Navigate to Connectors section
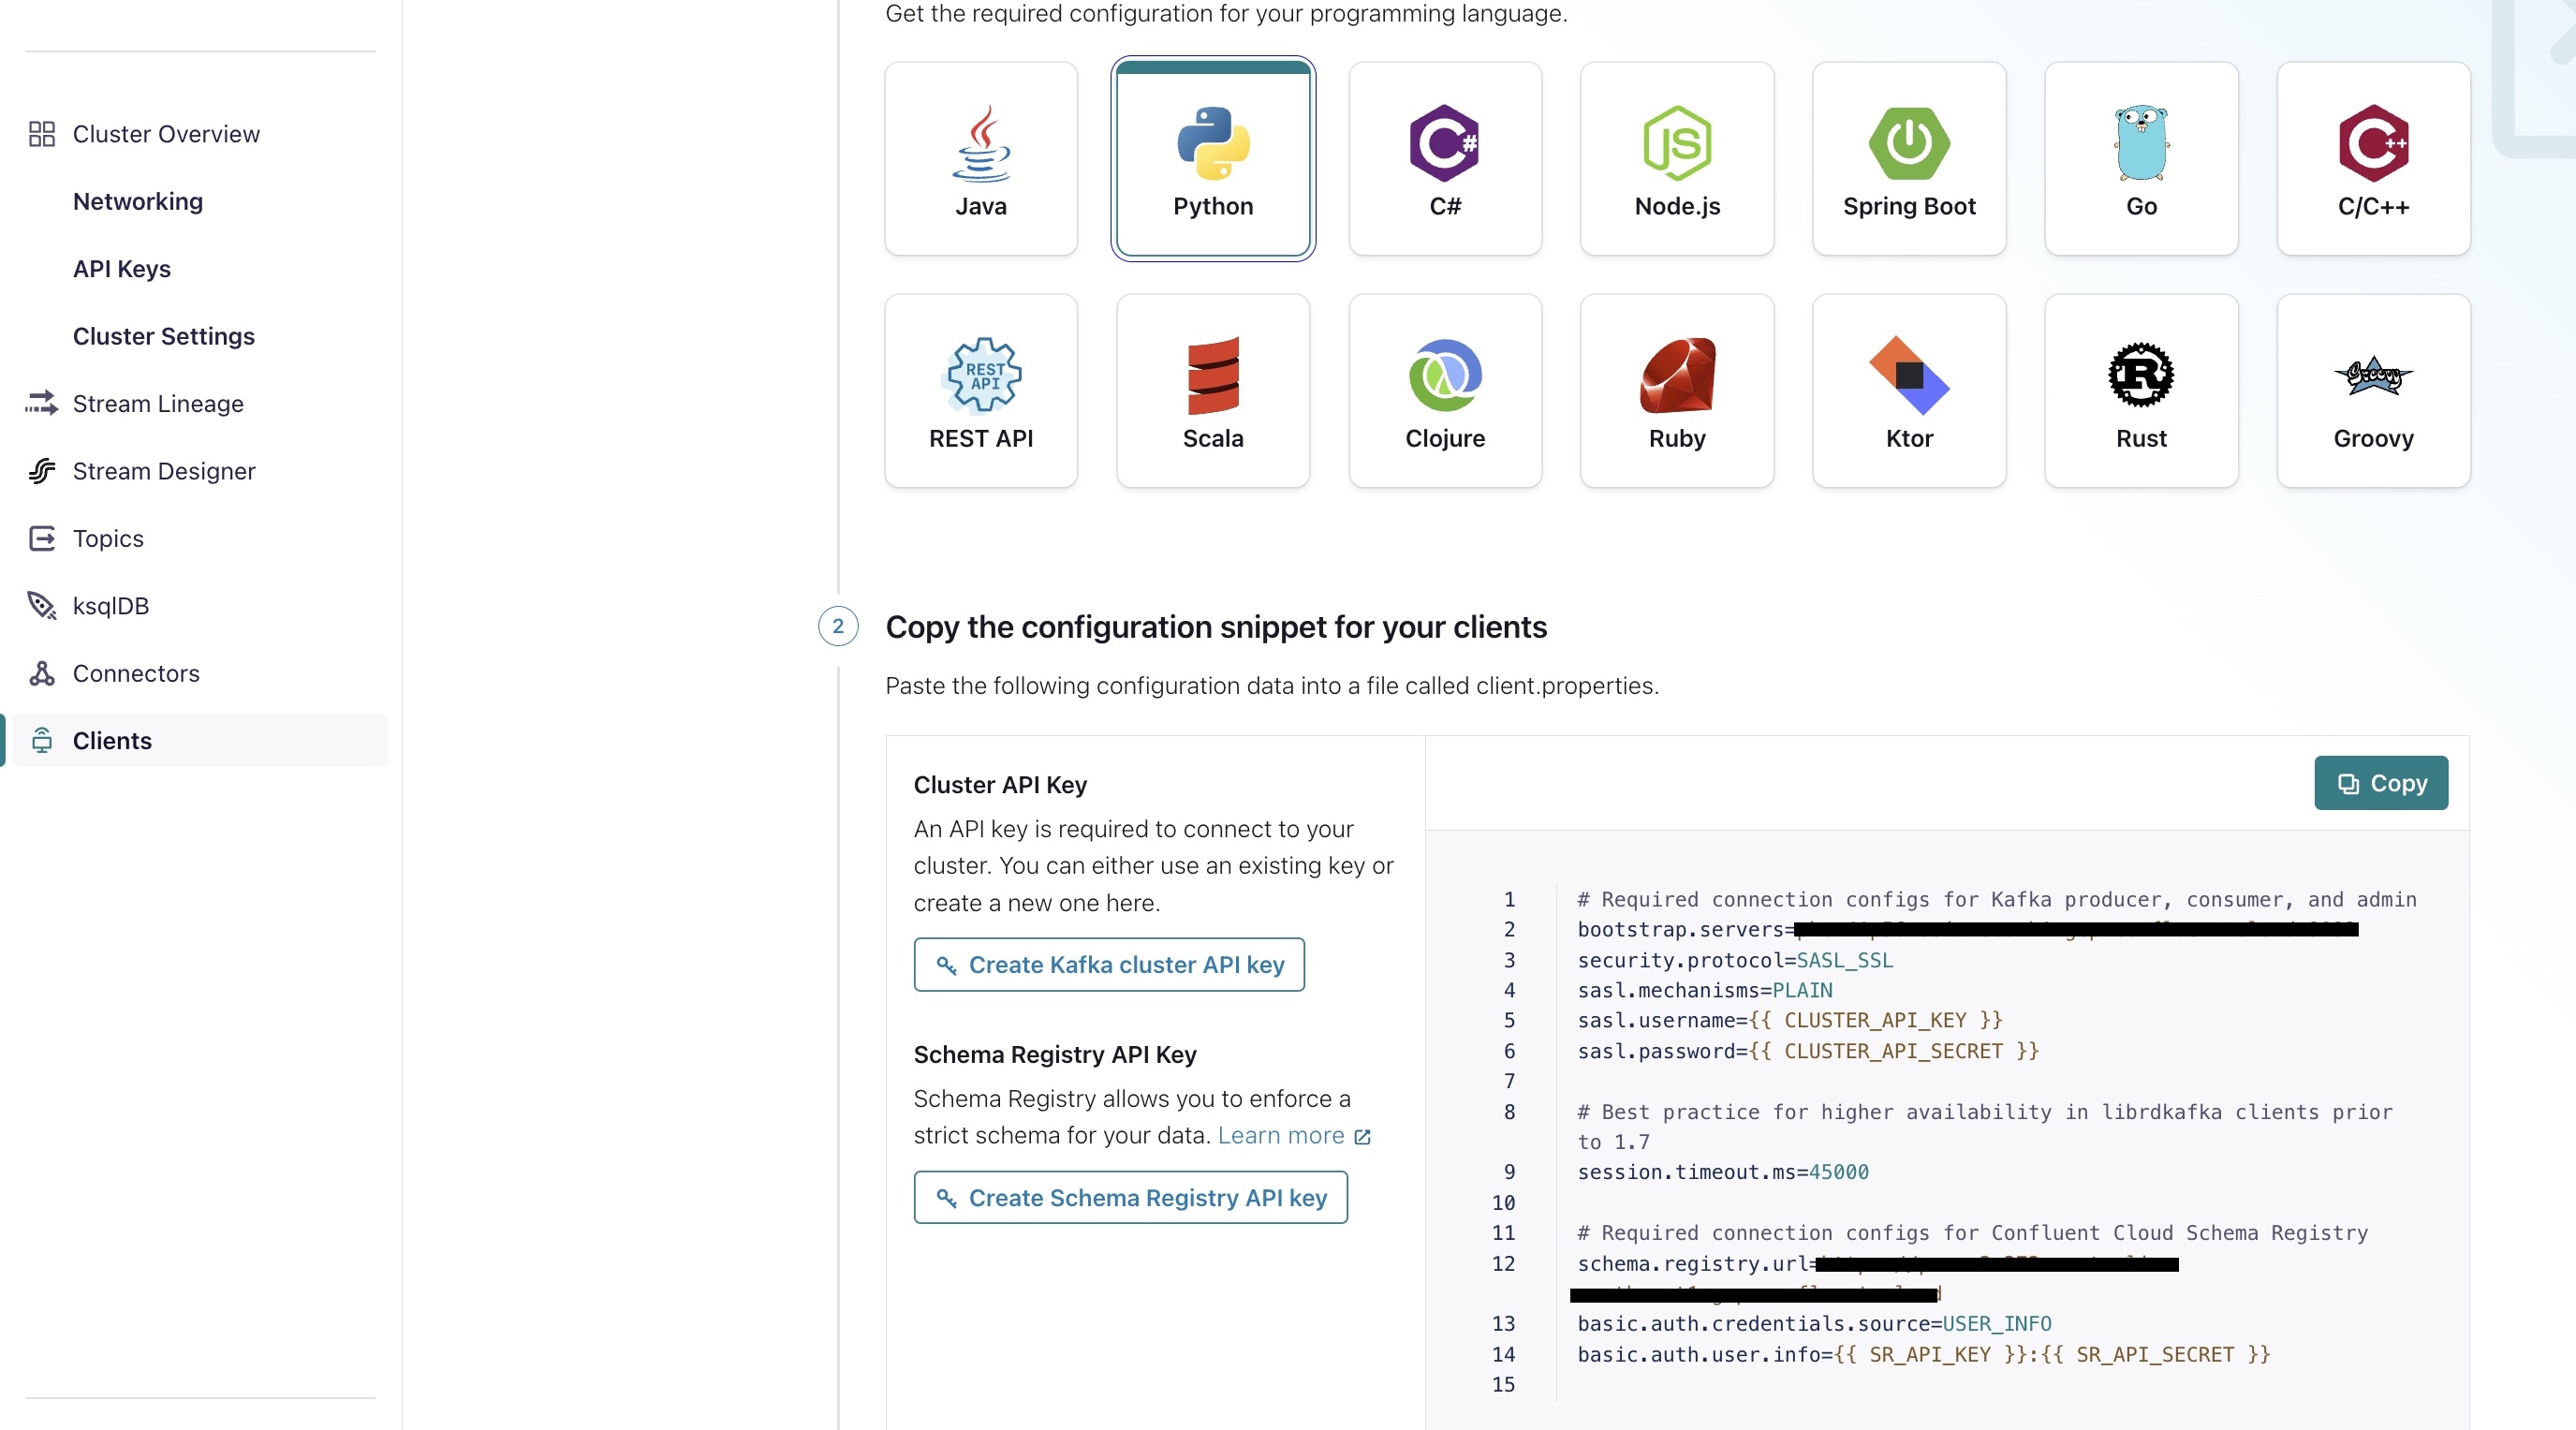2576x1430 pixels. point(136,674)
